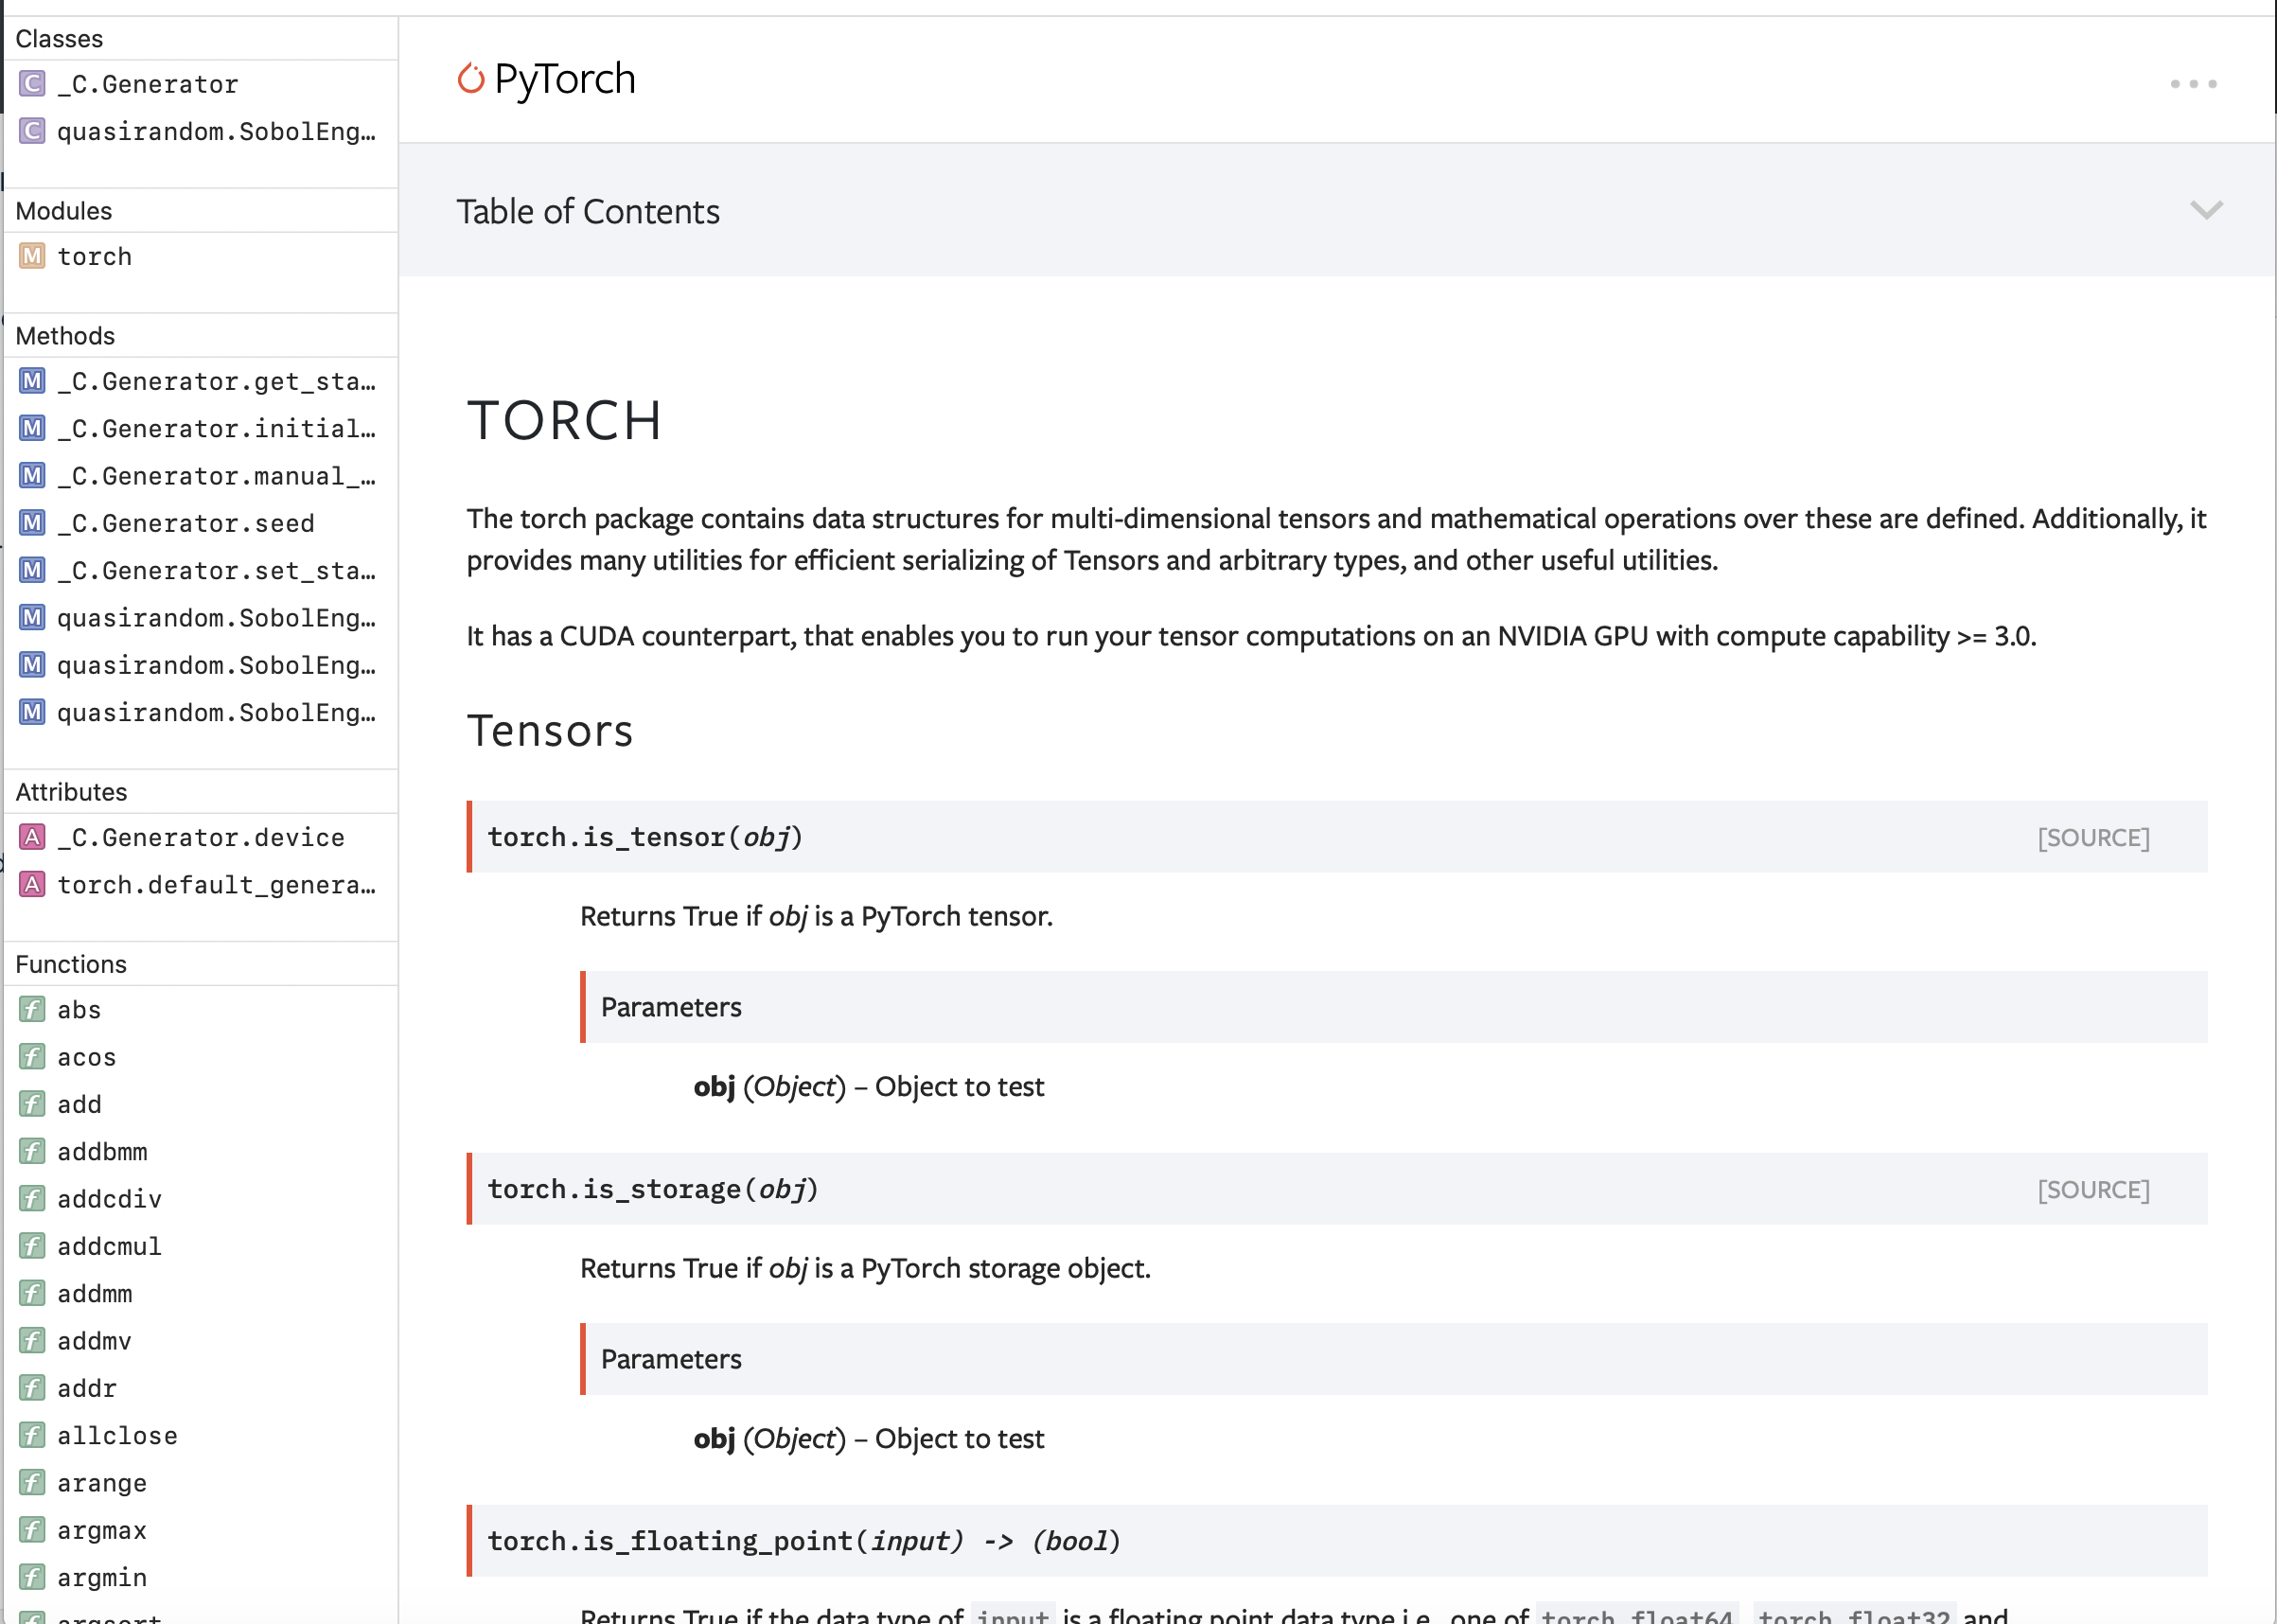Image resolution: width=2277 pixels, height=1624 pixels.
Task: Select the arange function
Action: pyautogui.click(x=101, y=1483)
